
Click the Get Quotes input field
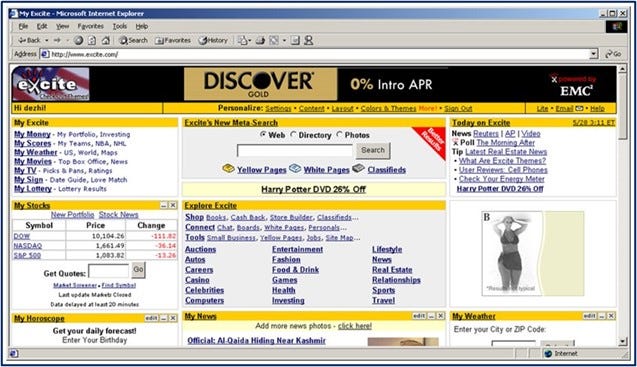coord(108,271)
